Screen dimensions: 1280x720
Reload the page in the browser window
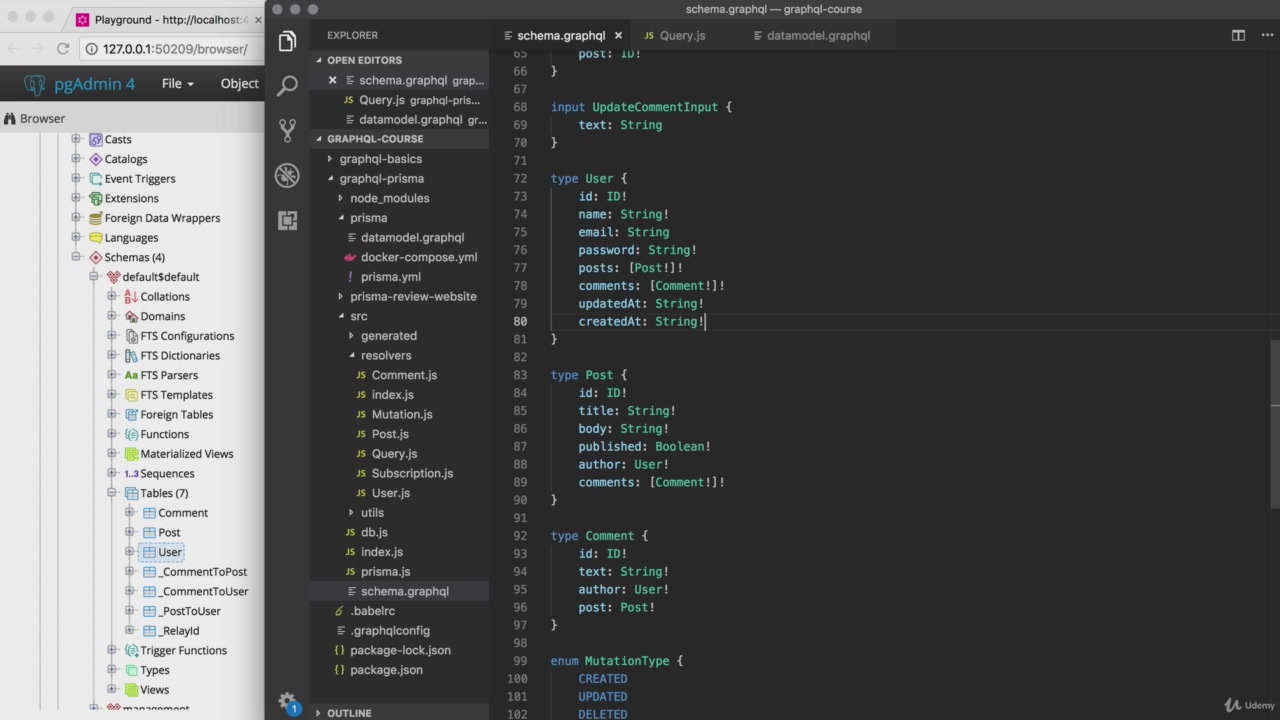62,48
